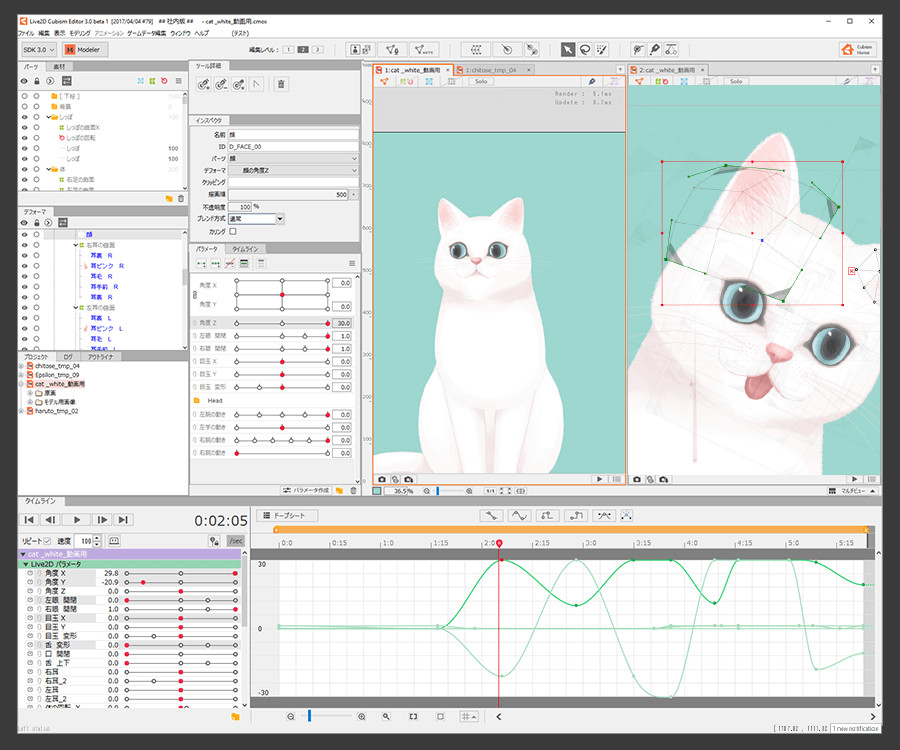Toggle the Solo button in second view

736,81
